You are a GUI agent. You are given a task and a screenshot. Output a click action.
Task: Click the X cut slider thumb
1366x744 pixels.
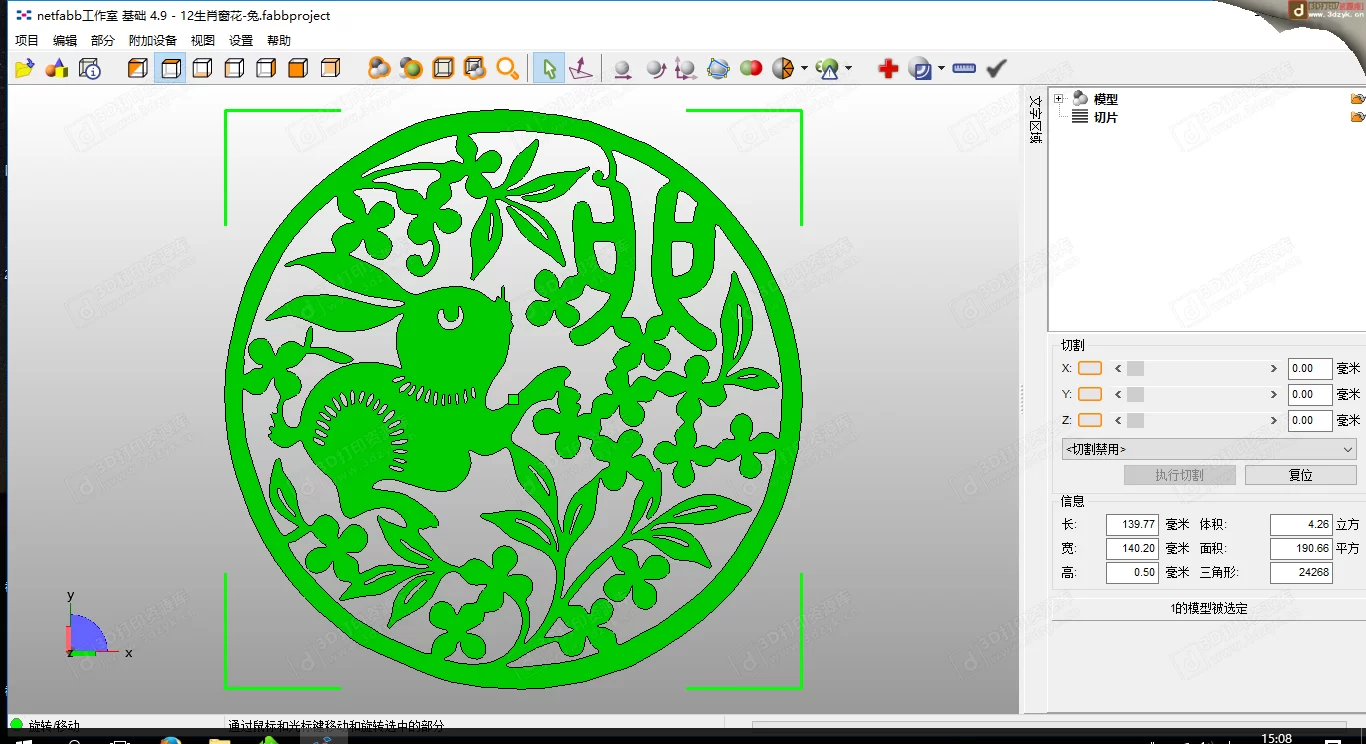point(1135,368)
